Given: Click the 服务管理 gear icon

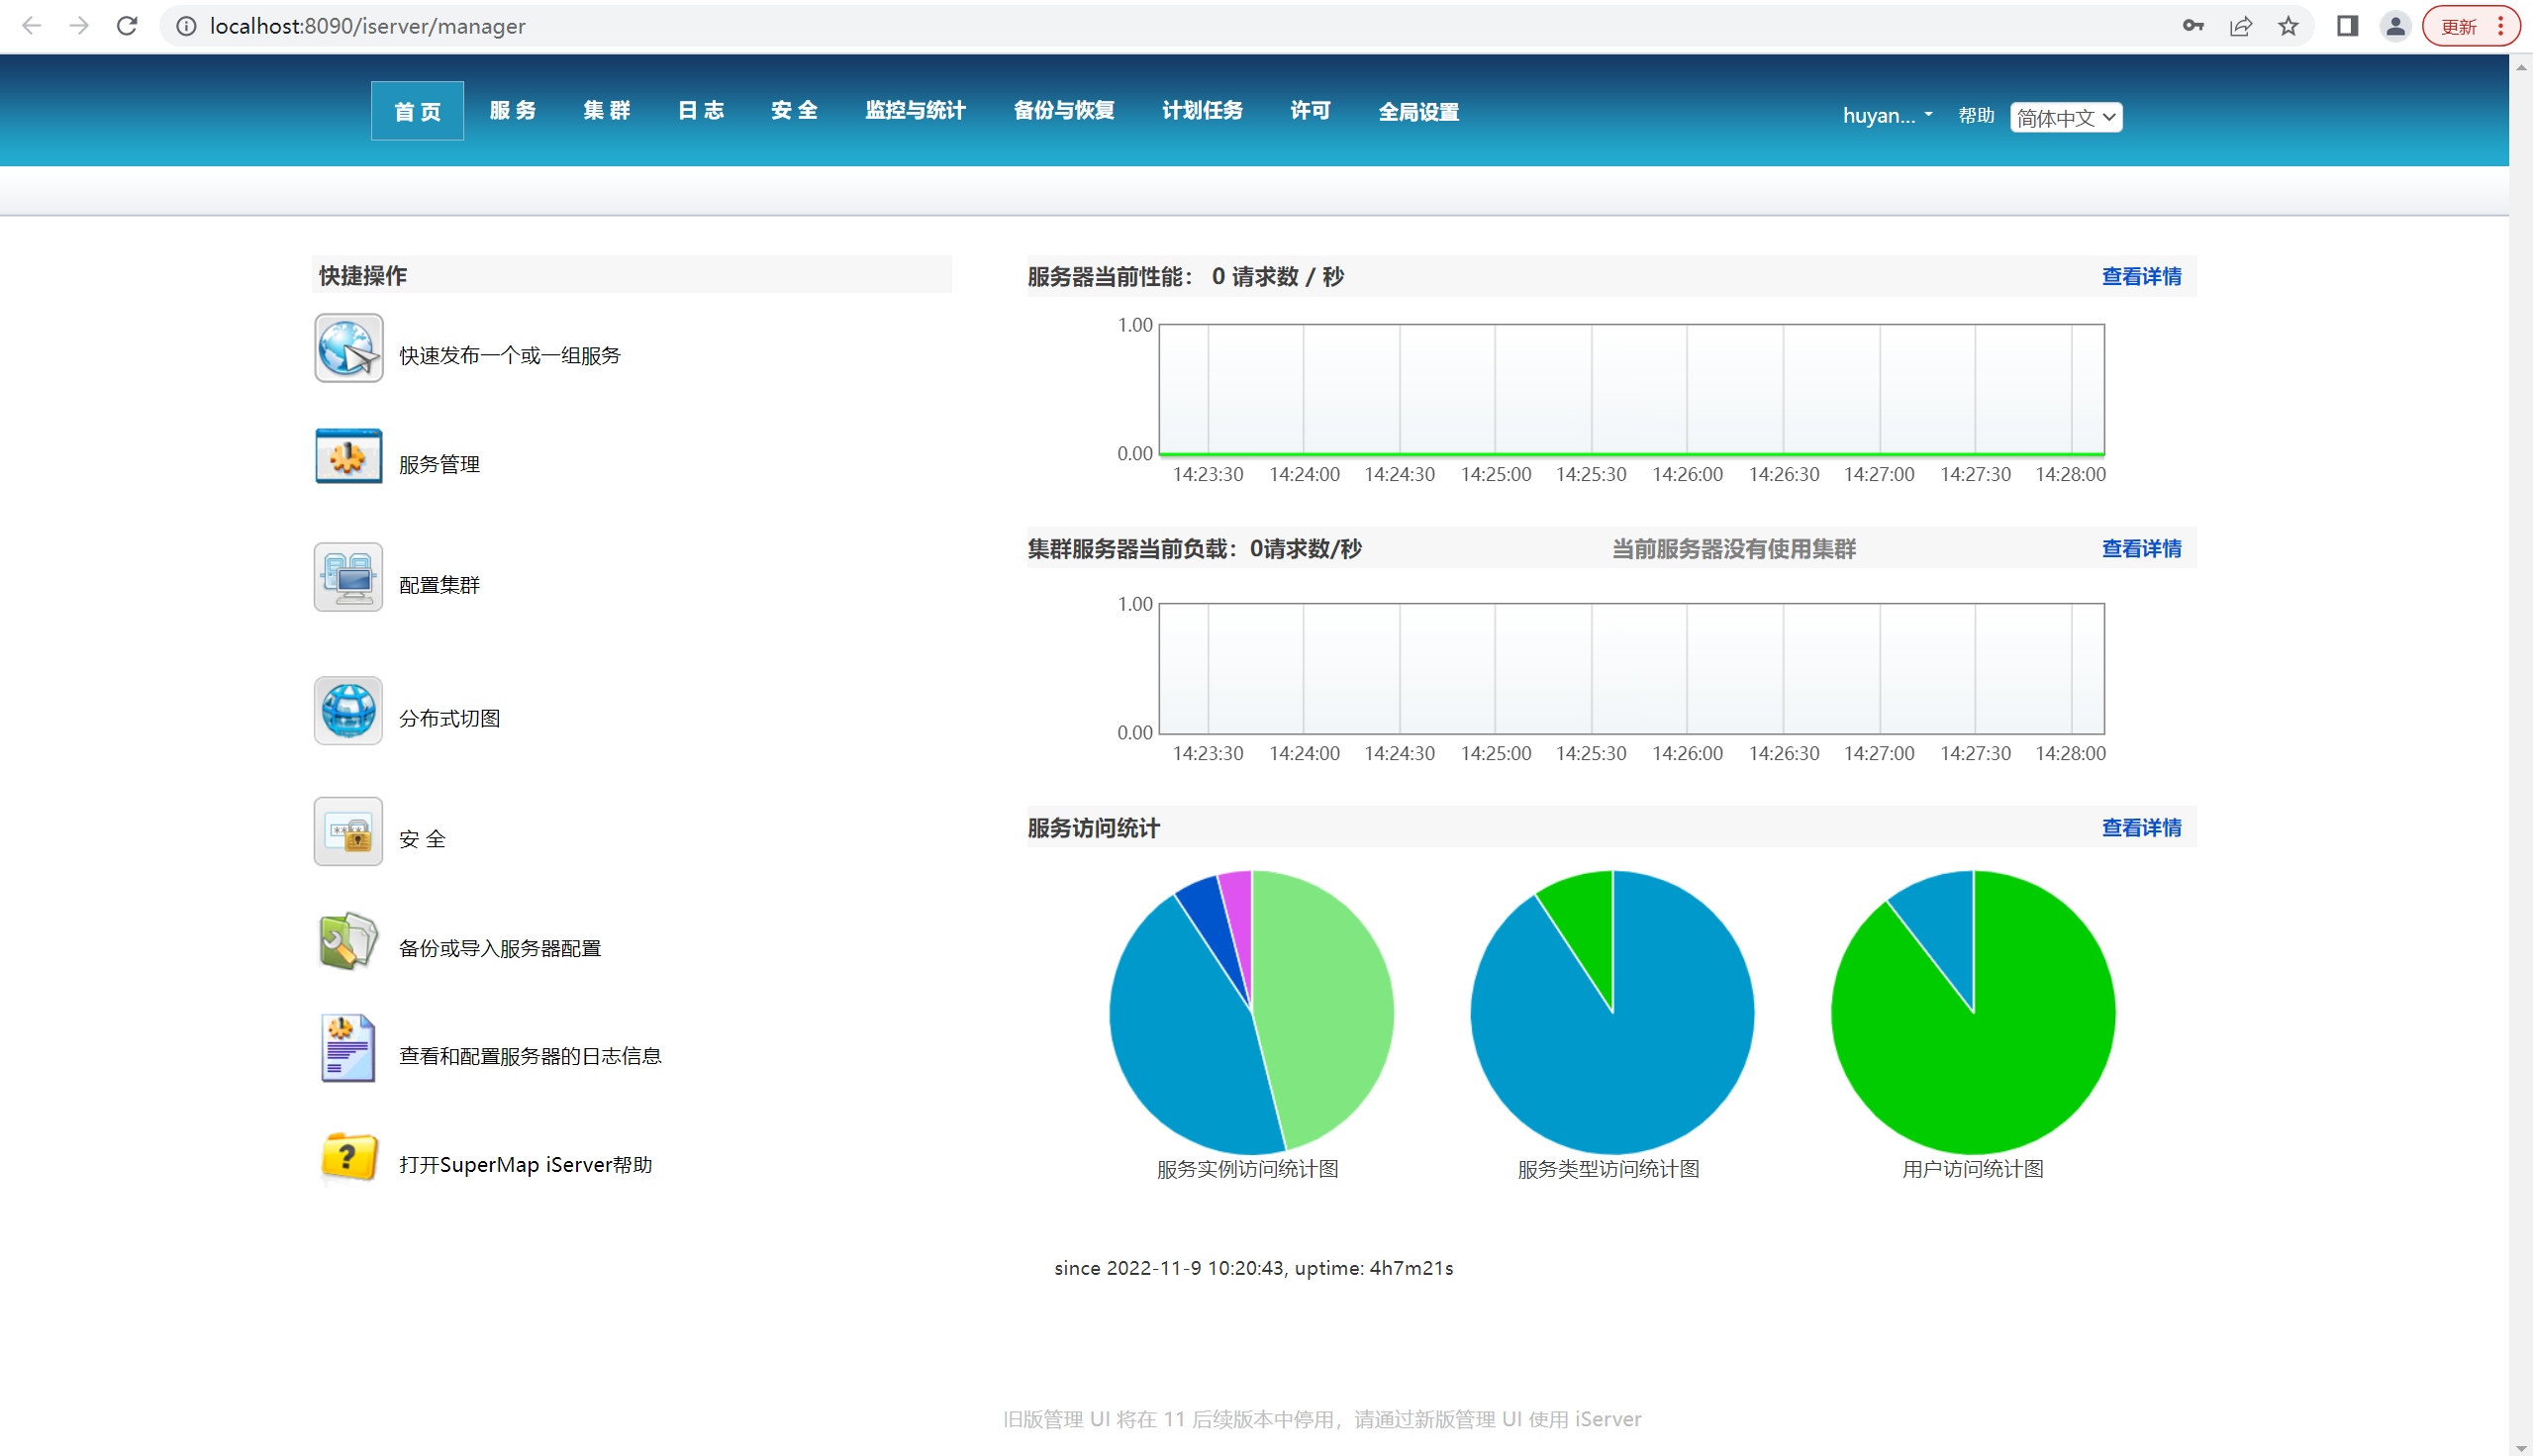Looking at the screenshot, I should coord(347,456).
